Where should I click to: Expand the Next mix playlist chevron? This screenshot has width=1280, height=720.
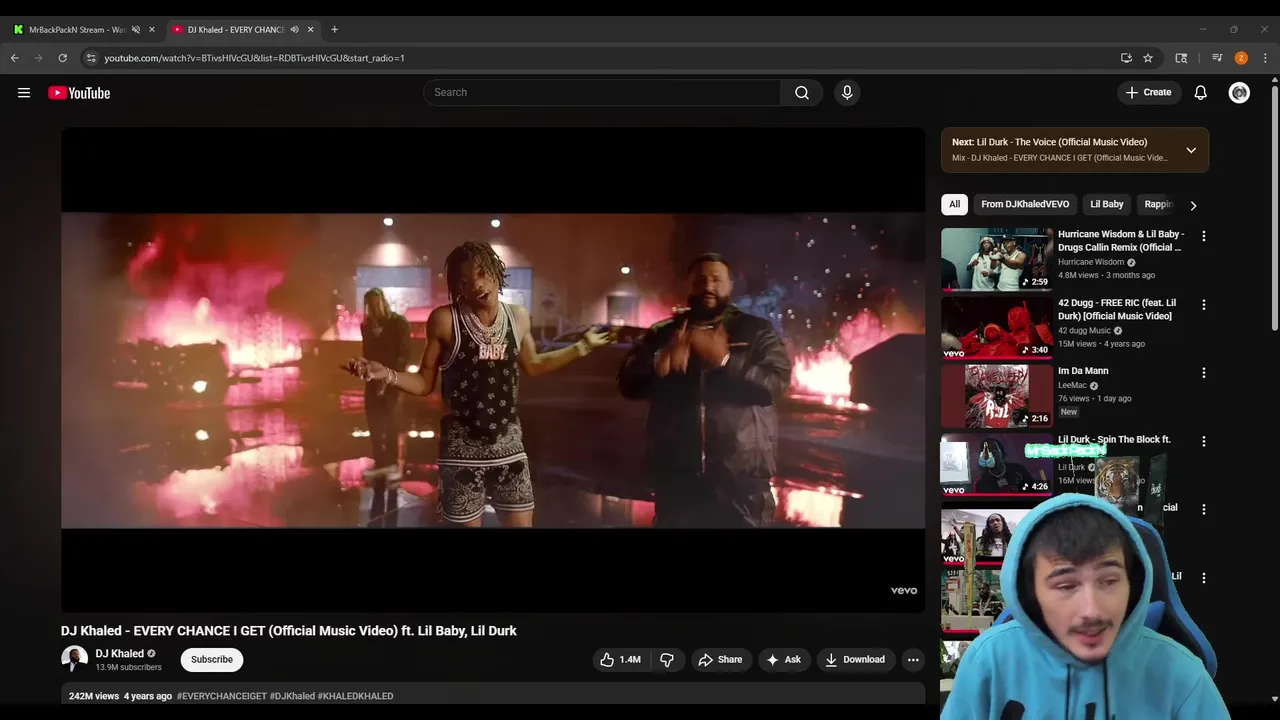[1191, 150]
